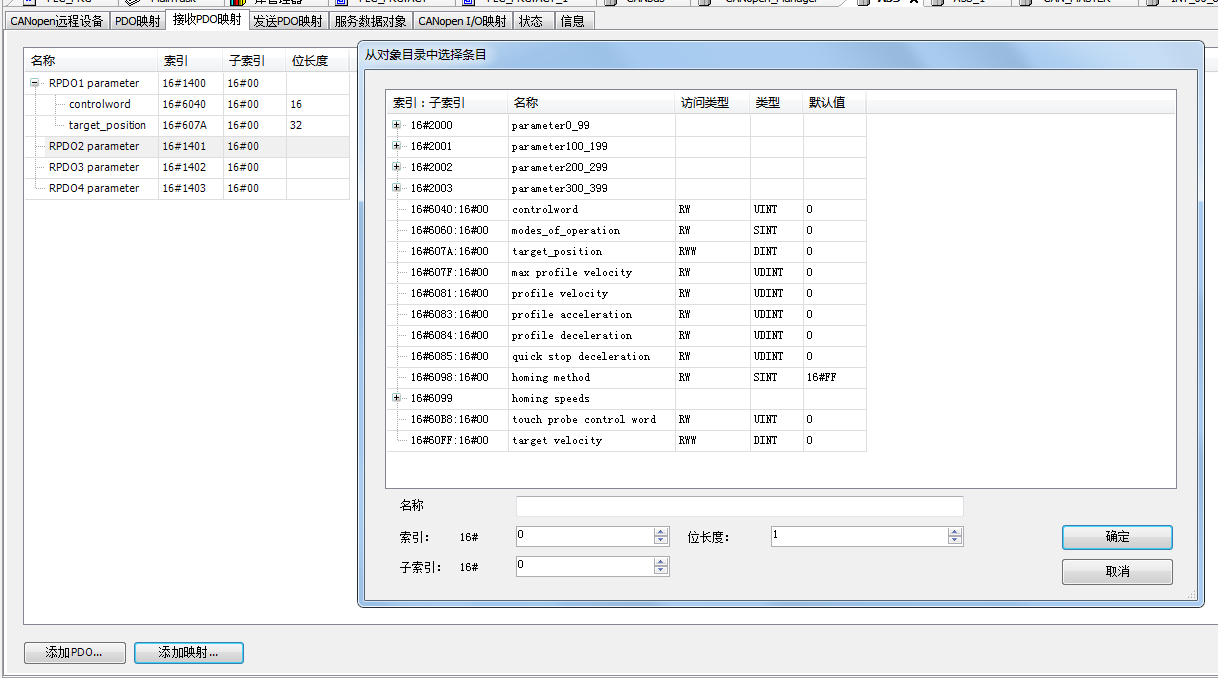Viewport: 1218px width, 678px height.
Task: Expand the 16#2003 parameter300_399 entry
Action: click(x=397, y=188)
